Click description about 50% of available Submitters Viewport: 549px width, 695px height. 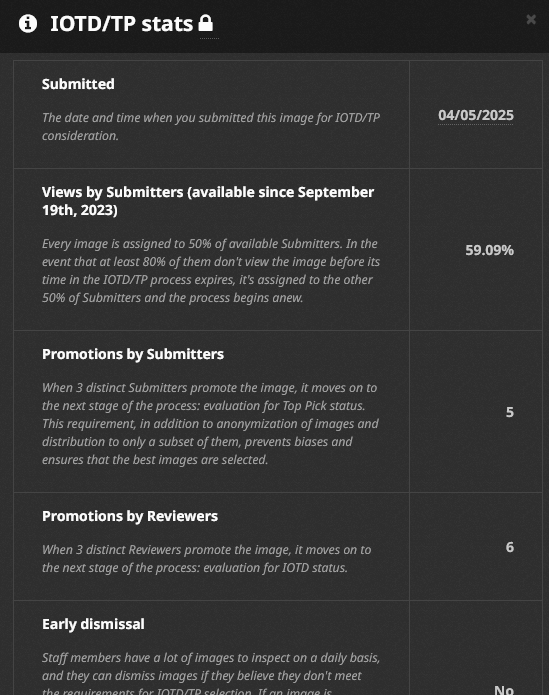click(x=211, y=271)
